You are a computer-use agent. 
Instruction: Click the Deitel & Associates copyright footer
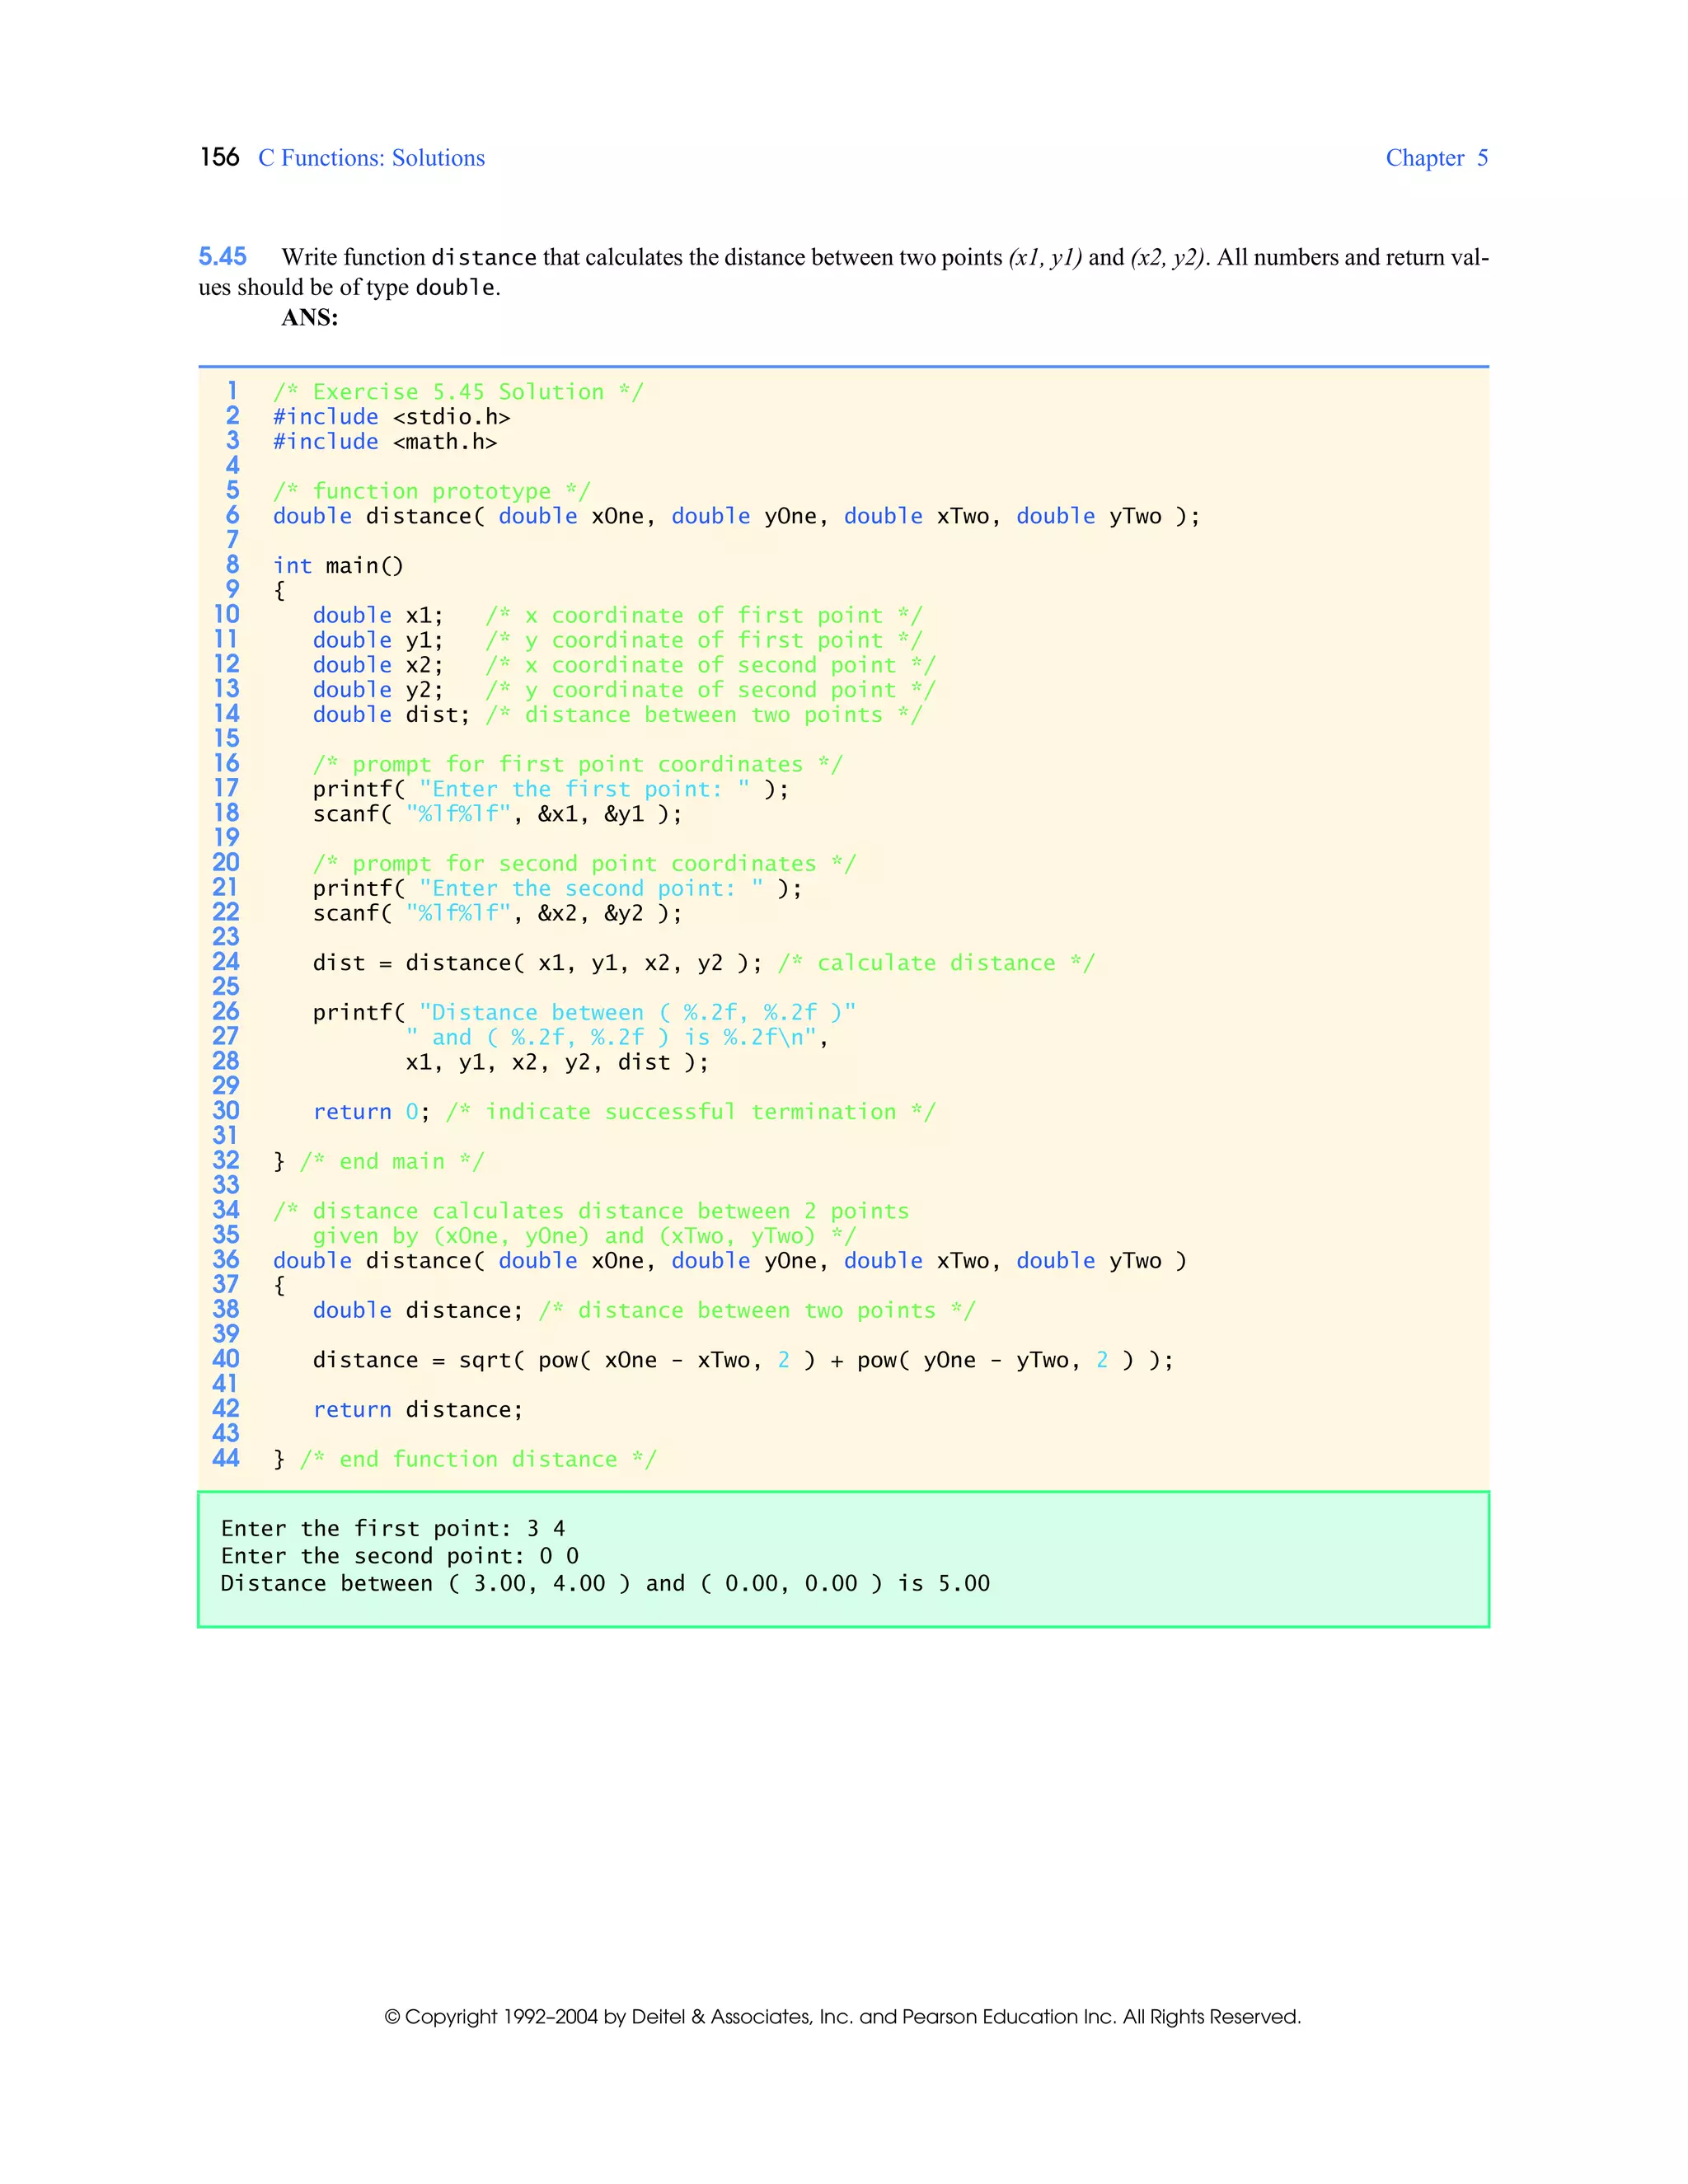(843, 2017)
